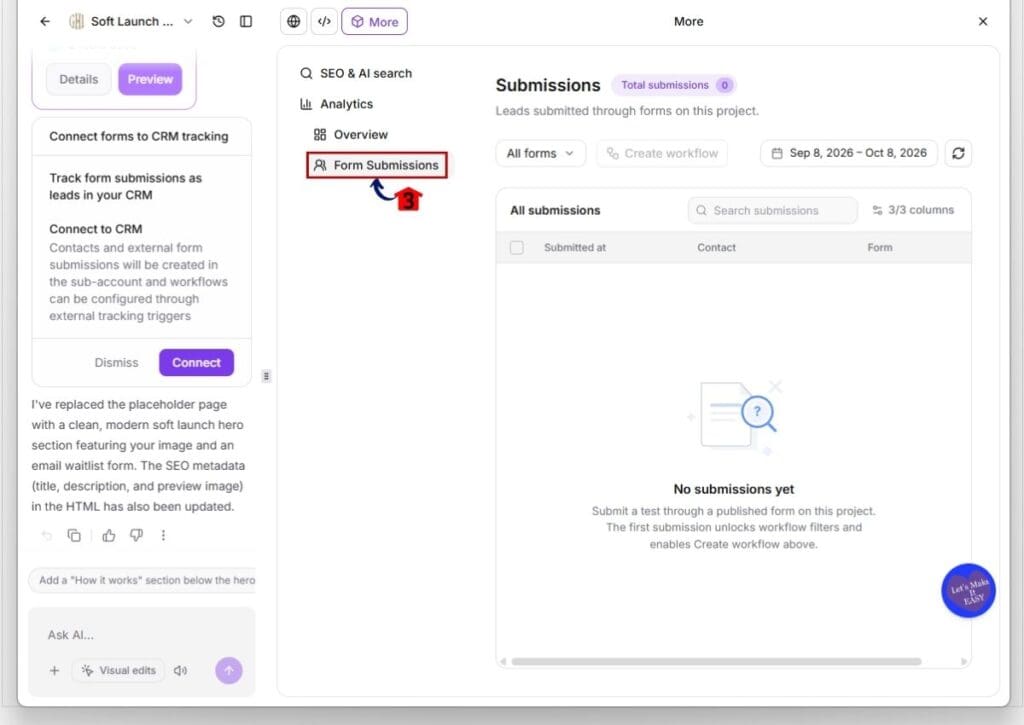Enable Visual edits mode

(119, 671)
